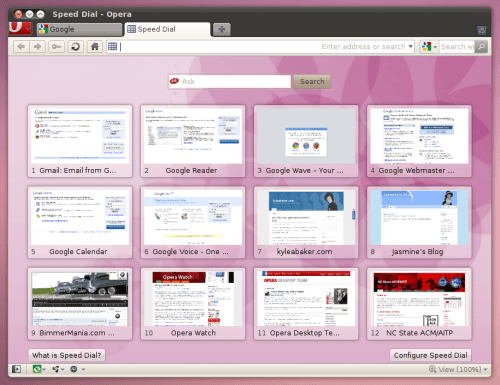
Task: Open Jasmine's Blog speed dial
Action: pyautogui.click(x=419, y=222)
